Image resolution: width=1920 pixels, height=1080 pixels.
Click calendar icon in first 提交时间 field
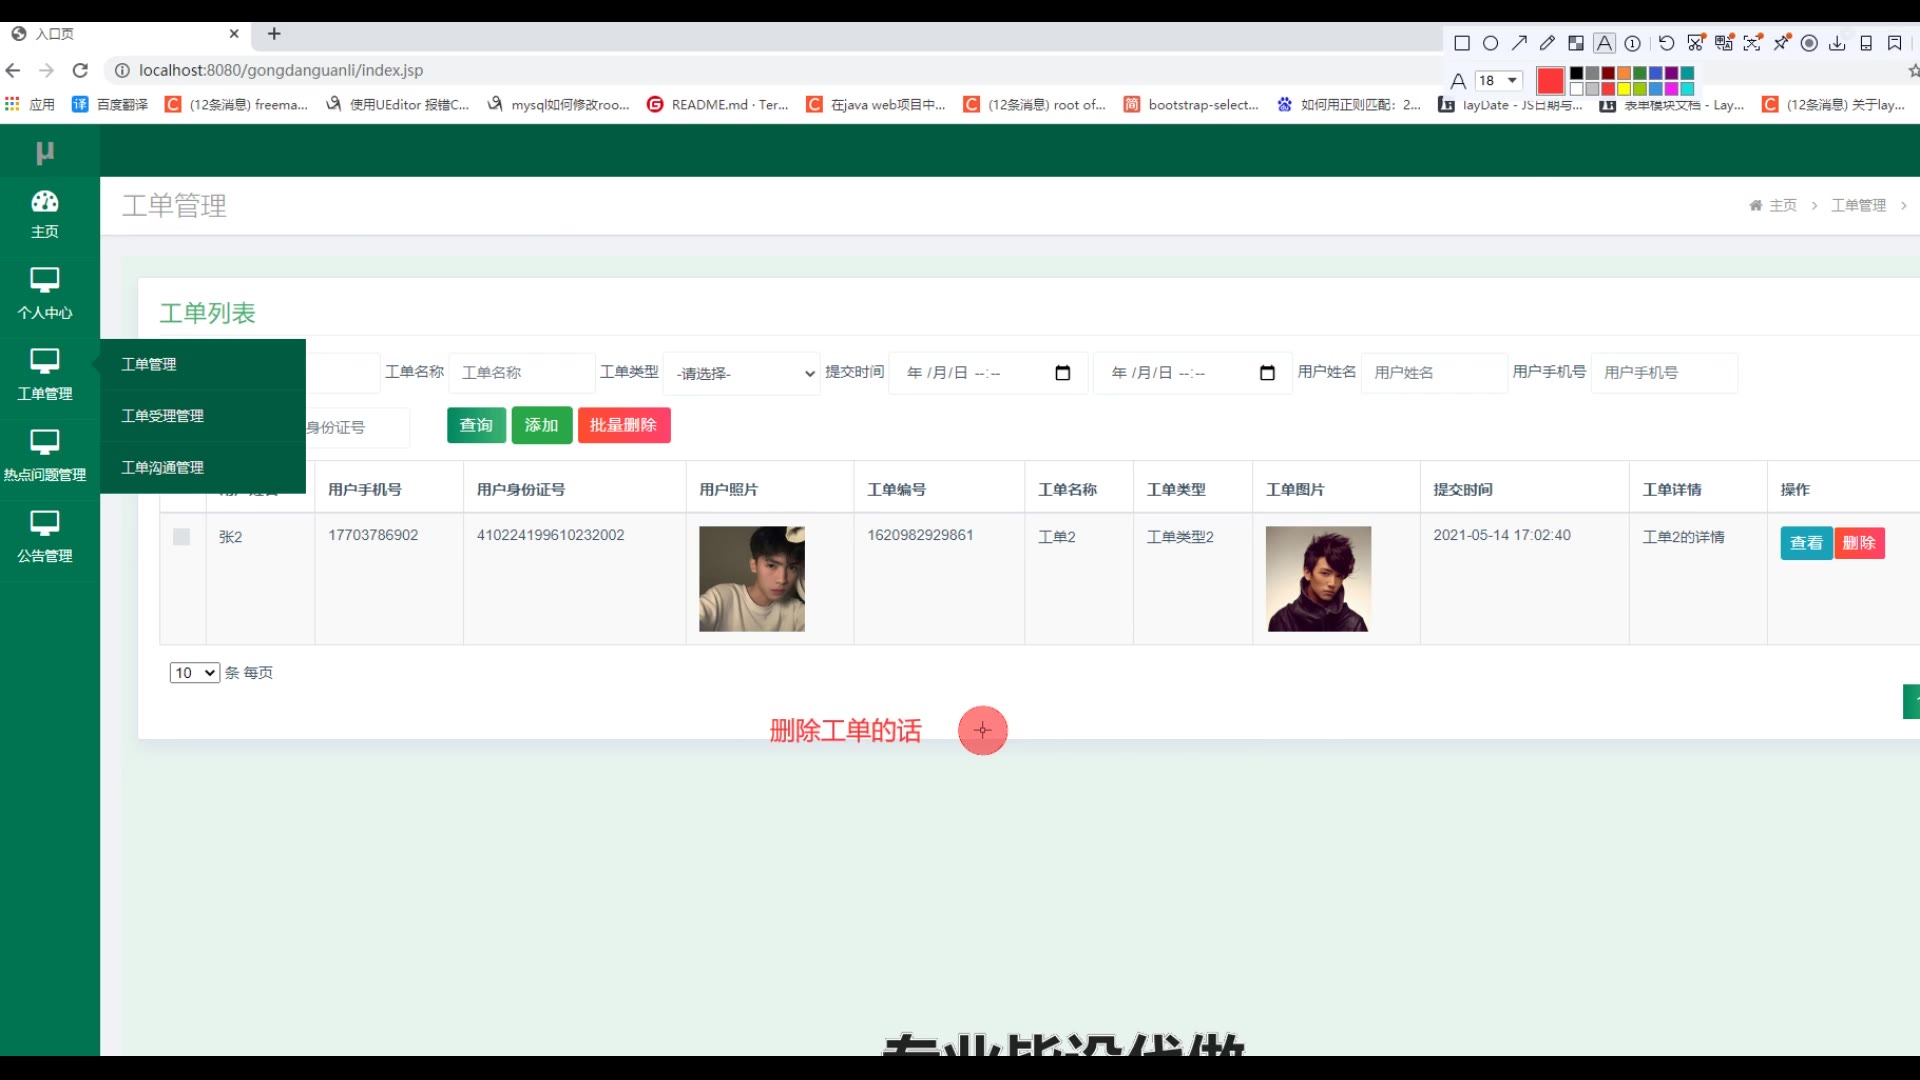(1062, 373)
